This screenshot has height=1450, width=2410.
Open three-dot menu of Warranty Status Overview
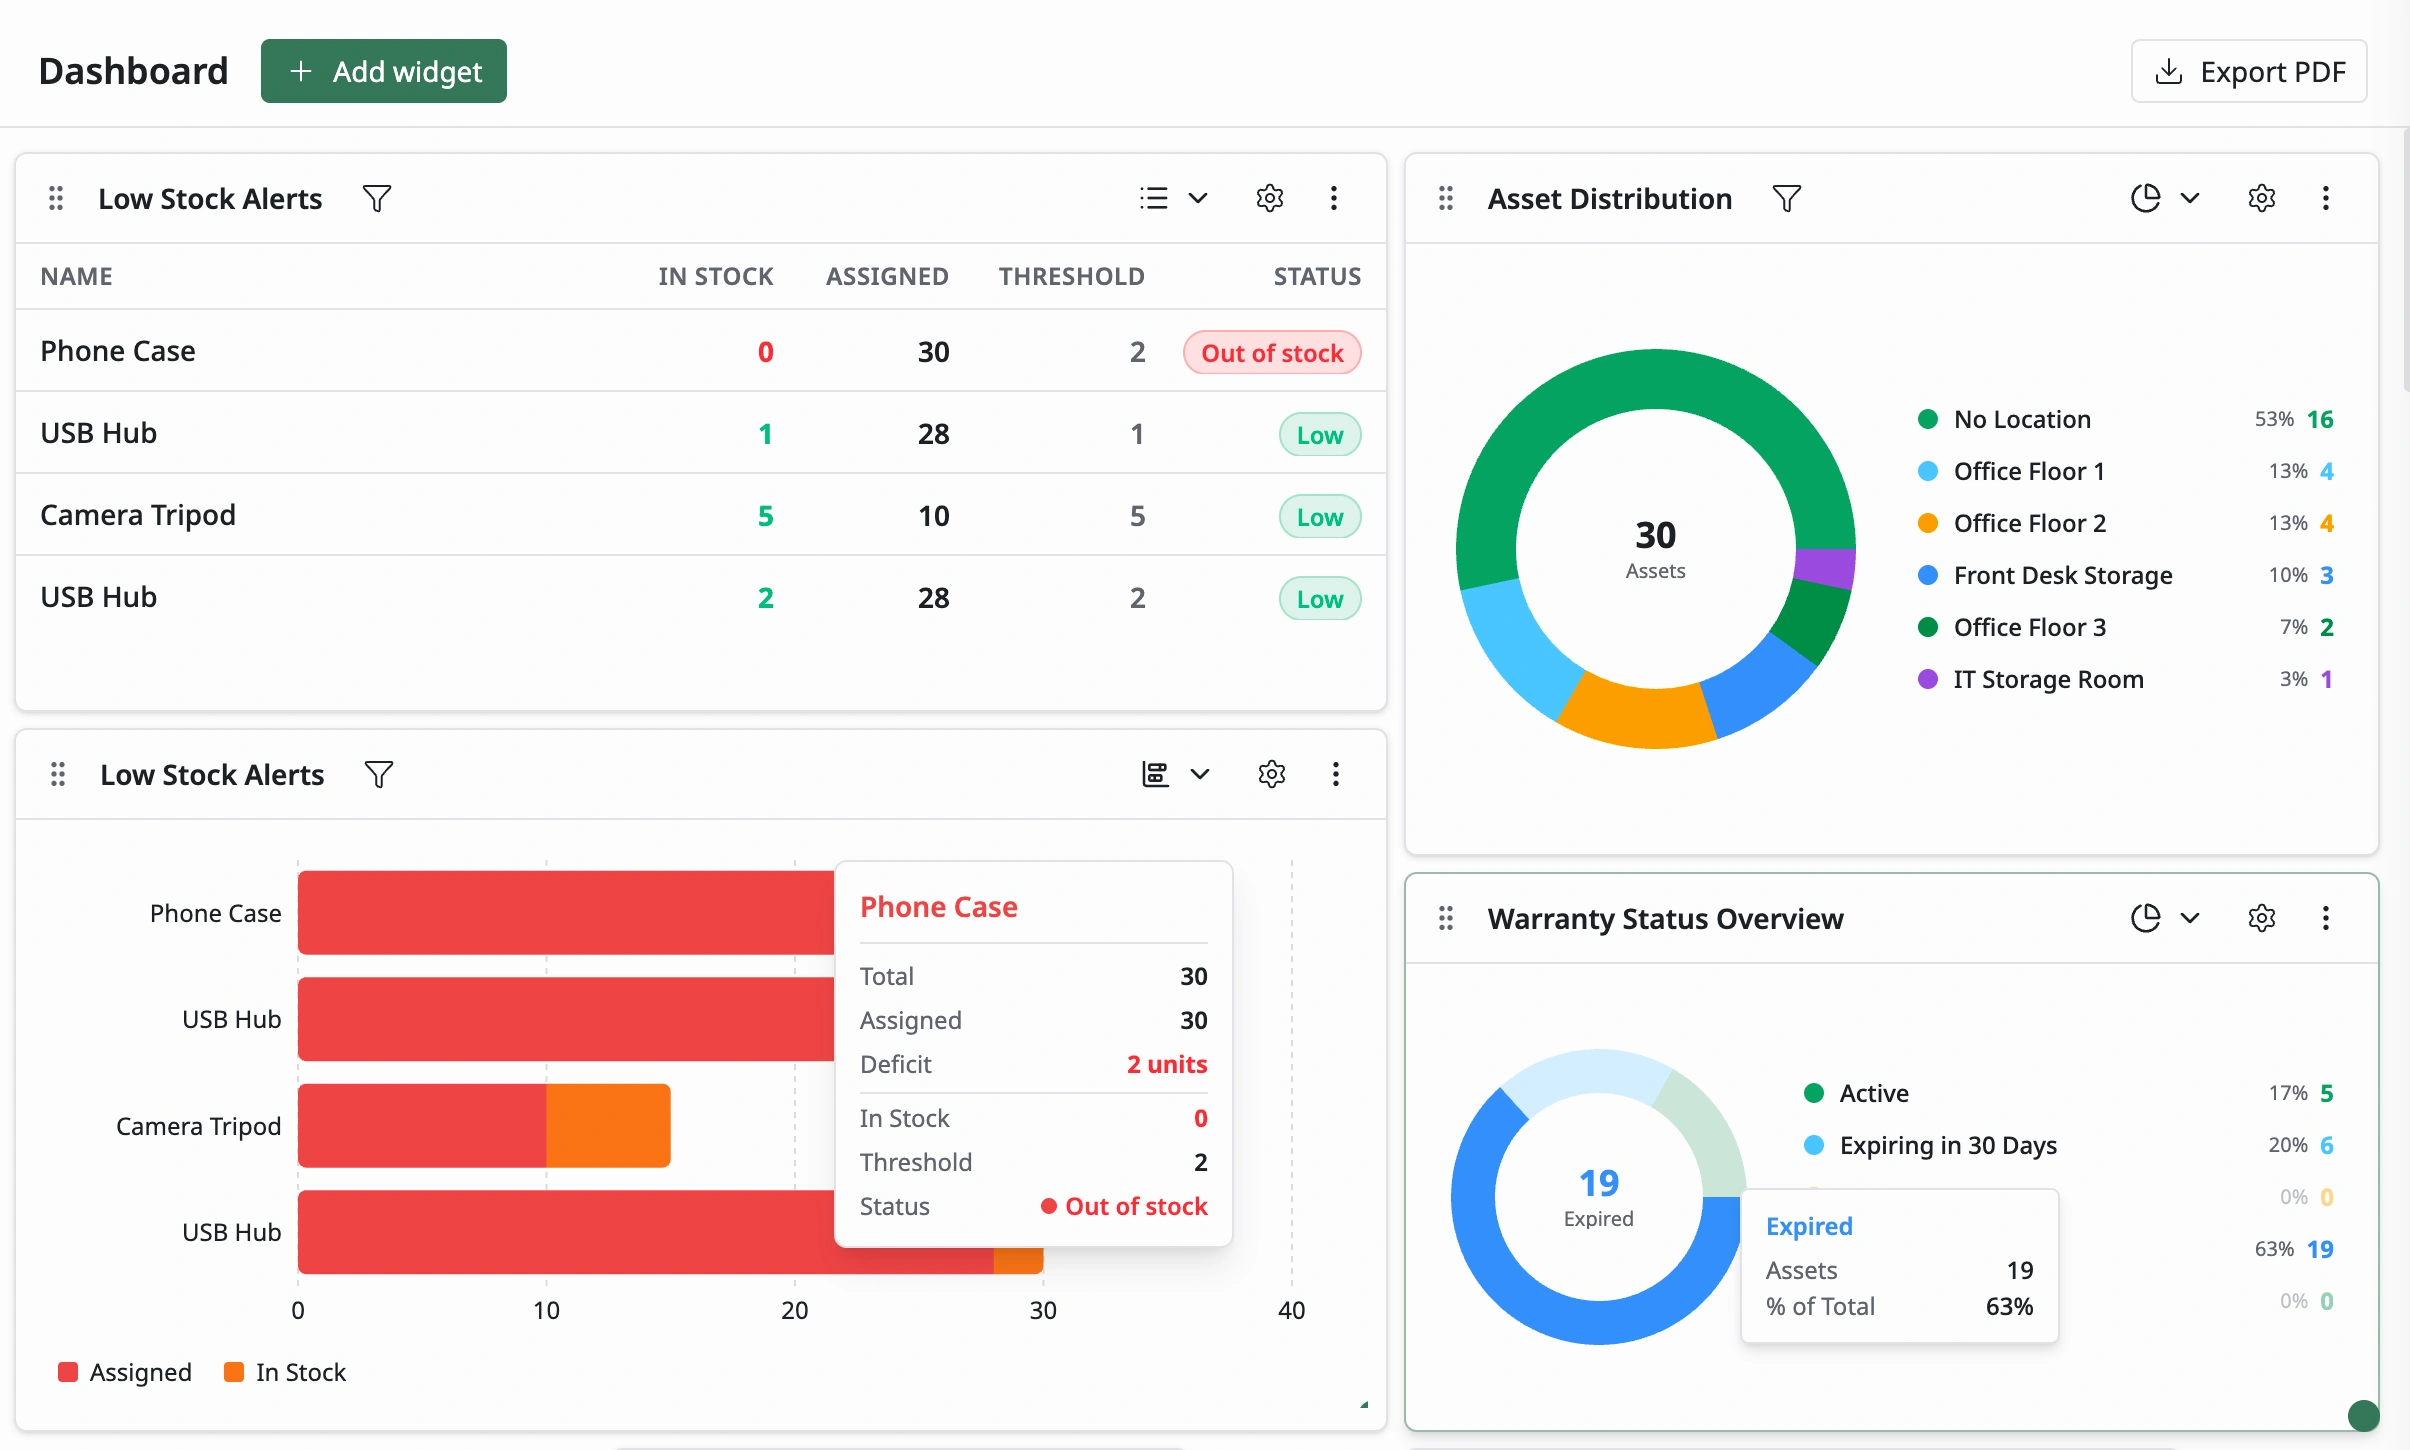click(x=2326, y=918)
